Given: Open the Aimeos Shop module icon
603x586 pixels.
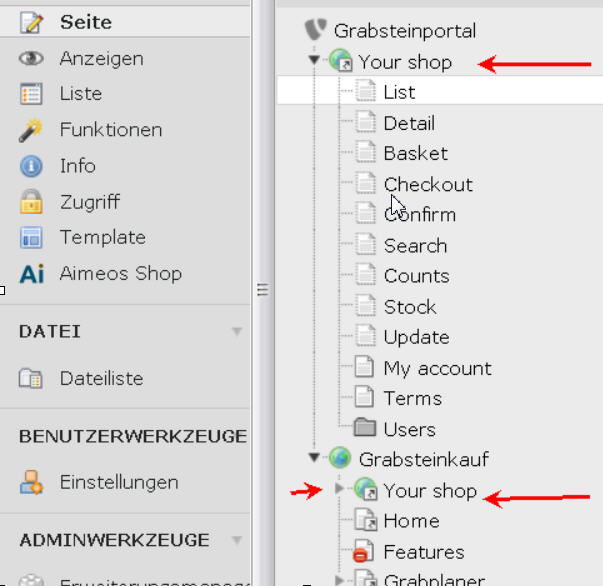Looking at the screenshot, I should pyautogui.click(x=32, y=274).
